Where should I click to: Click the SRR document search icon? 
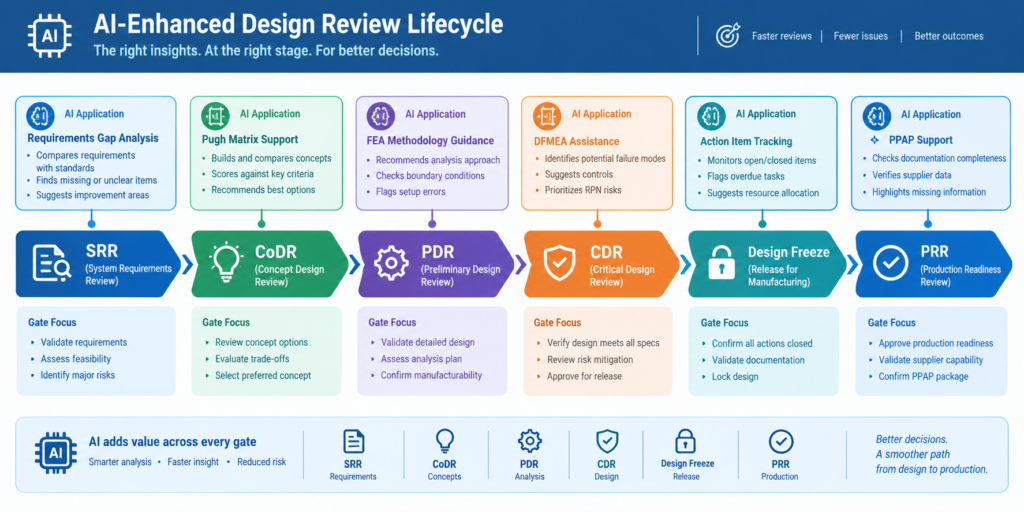[53, 263]
